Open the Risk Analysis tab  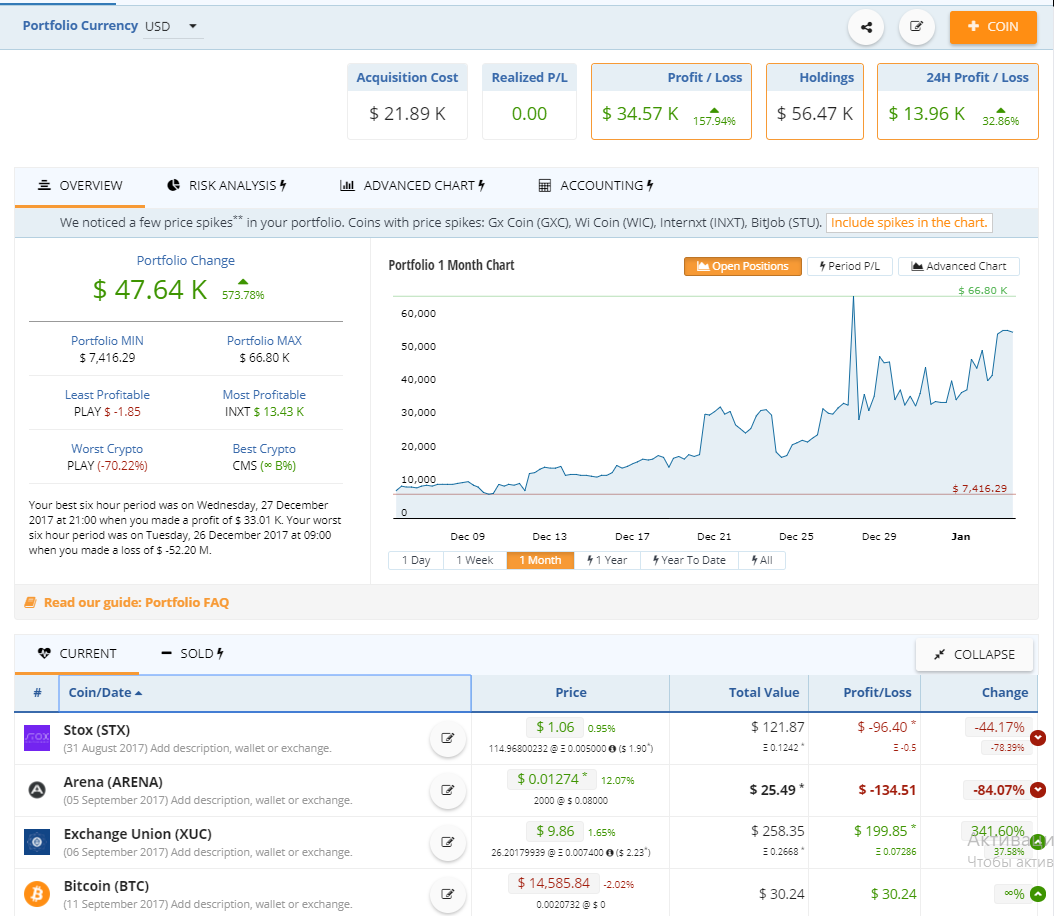(x=227, y=186)
